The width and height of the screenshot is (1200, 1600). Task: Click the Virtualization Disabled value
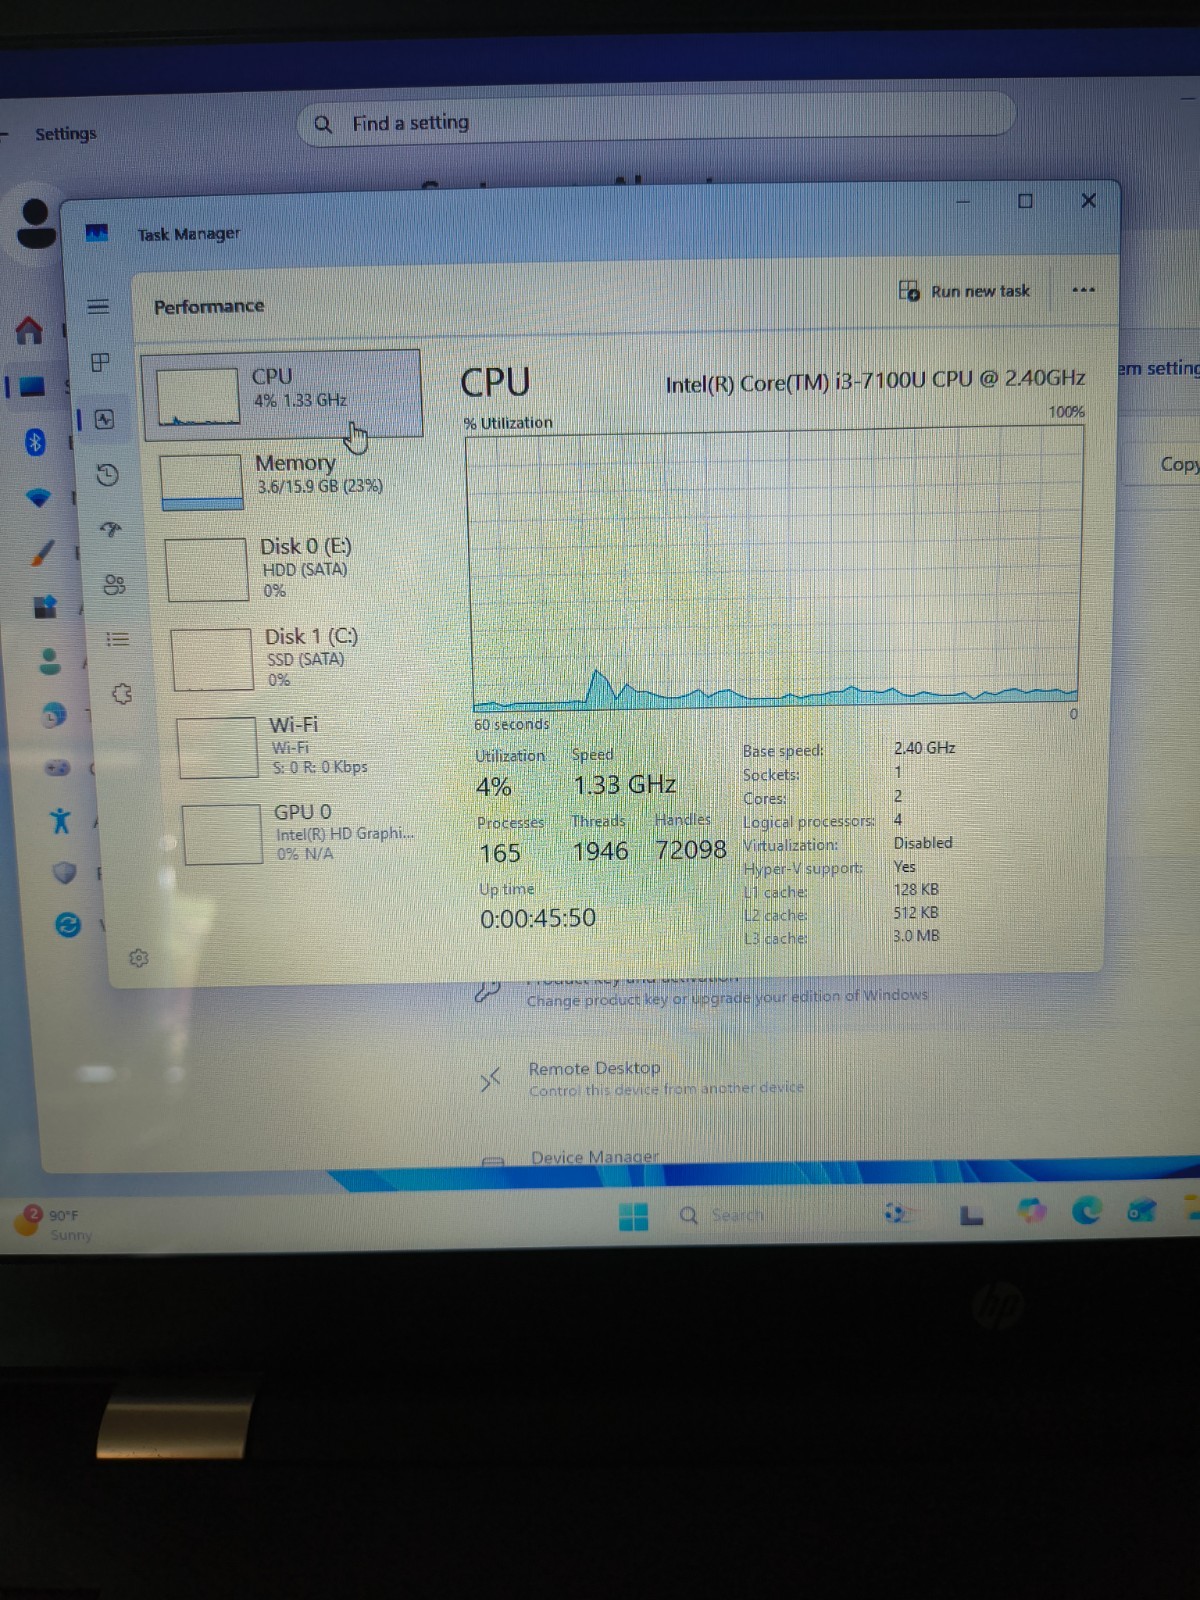click(x=923, y=843)
